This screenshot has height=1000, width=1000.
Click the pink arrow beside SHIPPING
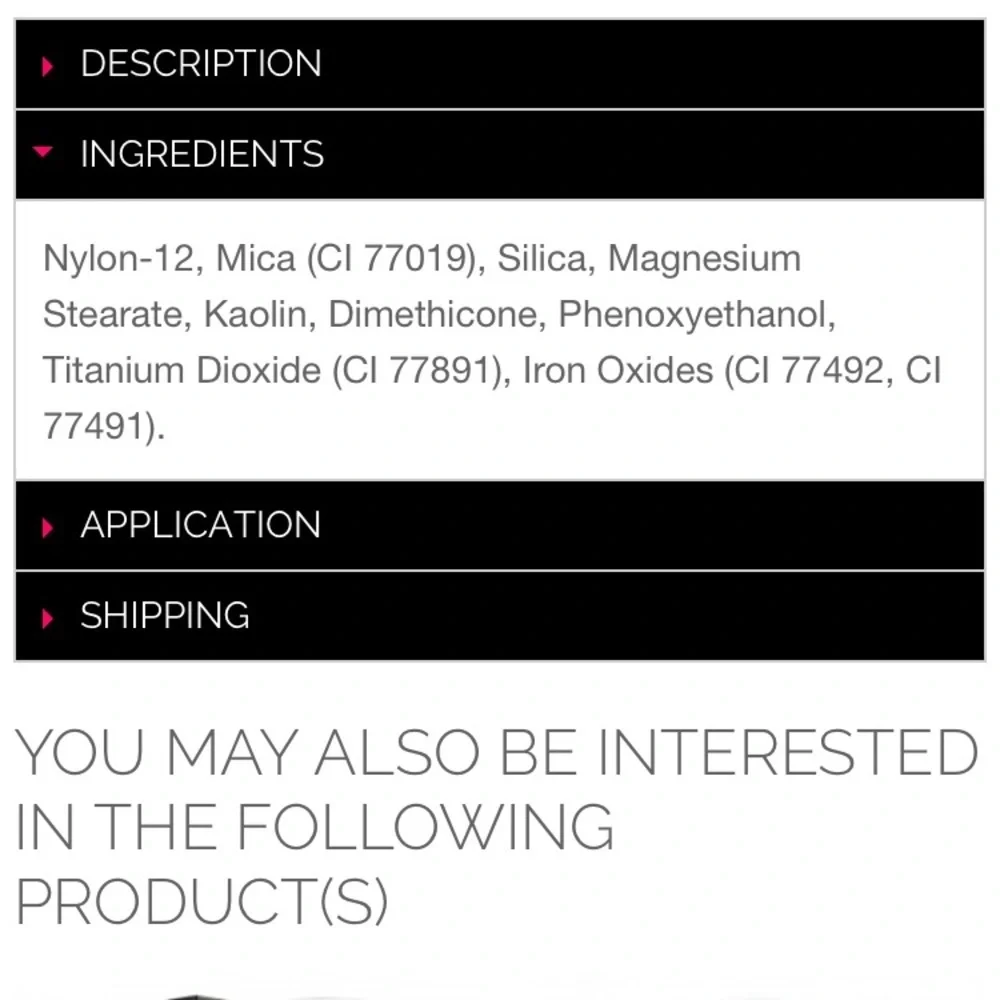pos(47,618)
